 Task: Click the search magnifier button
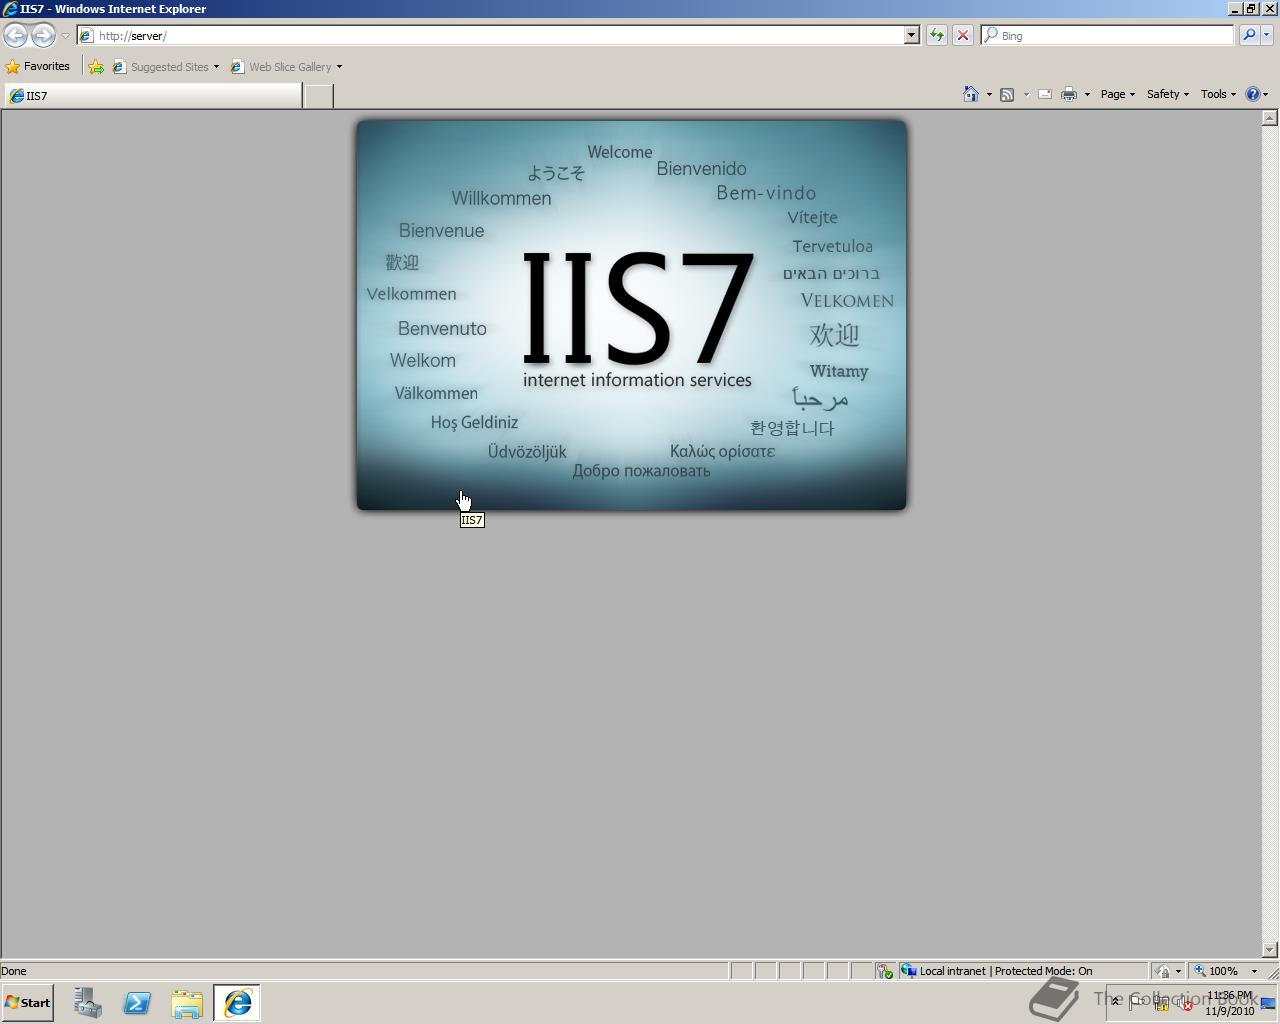[x=1248, y=35]
